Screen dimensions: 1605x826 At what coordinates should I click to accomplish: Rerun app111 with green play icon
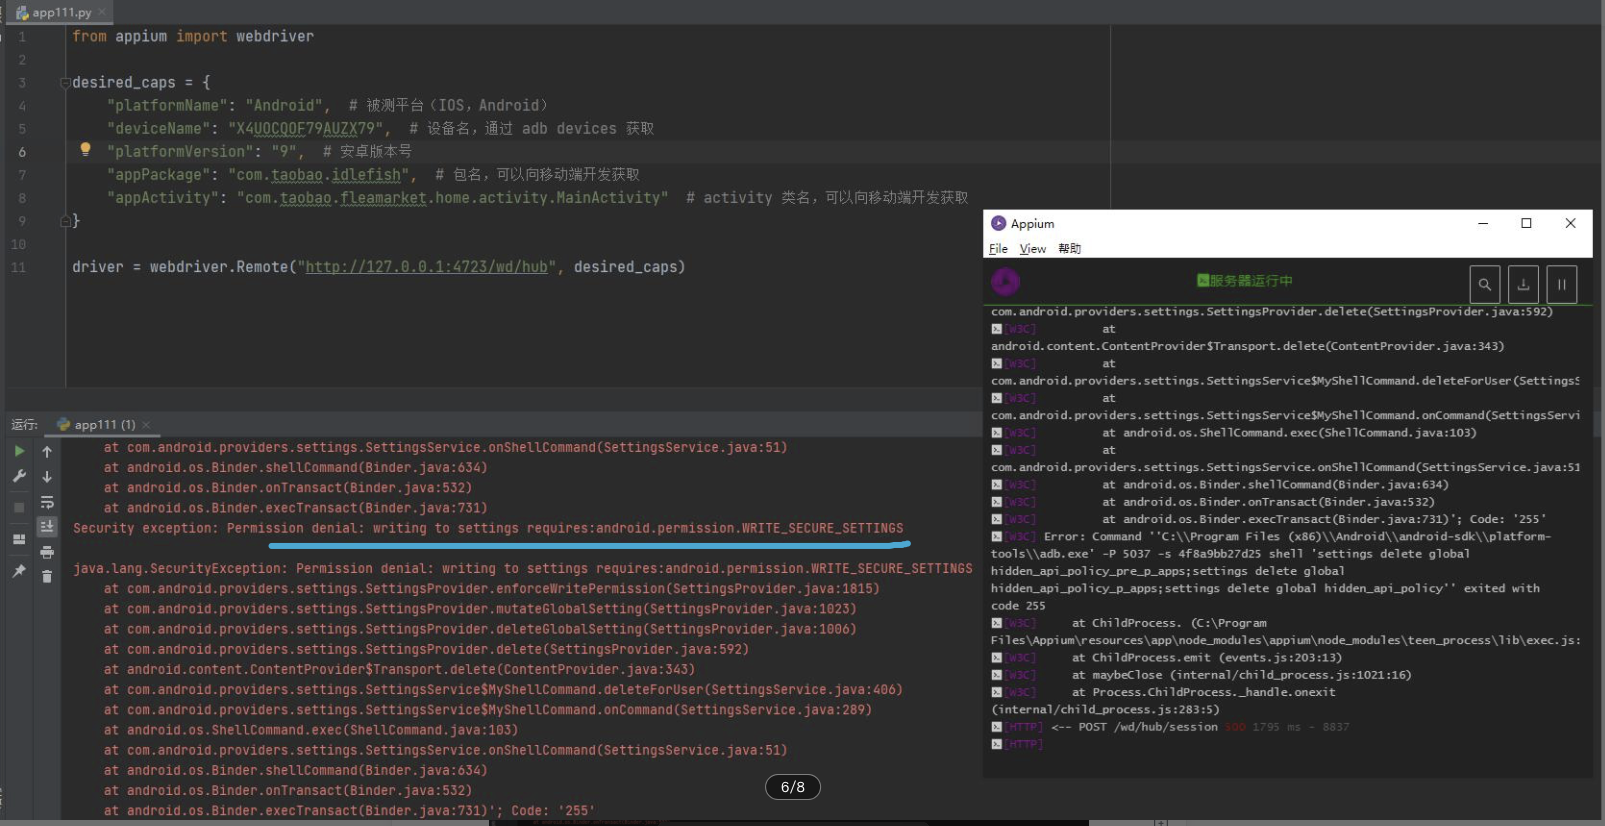(19, 452)
